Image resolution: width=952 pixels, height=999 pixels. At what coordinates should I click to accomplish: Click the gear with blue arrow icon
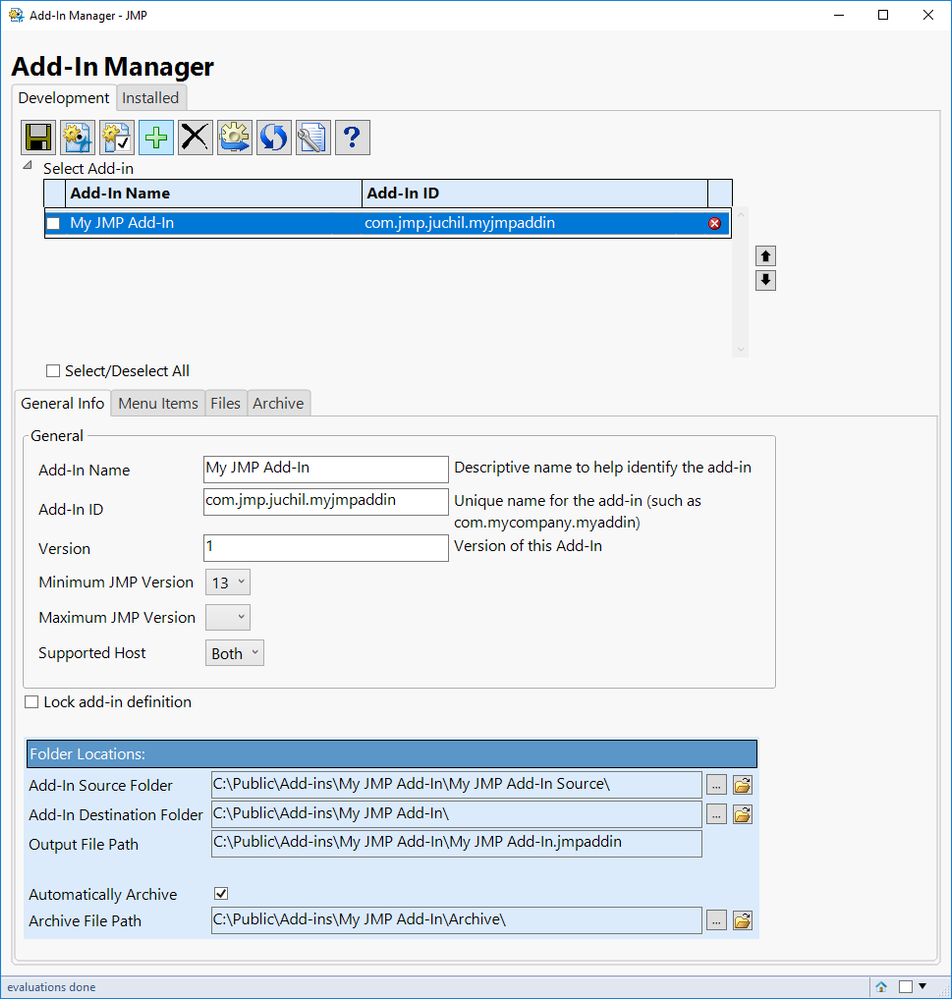(234, 137)
